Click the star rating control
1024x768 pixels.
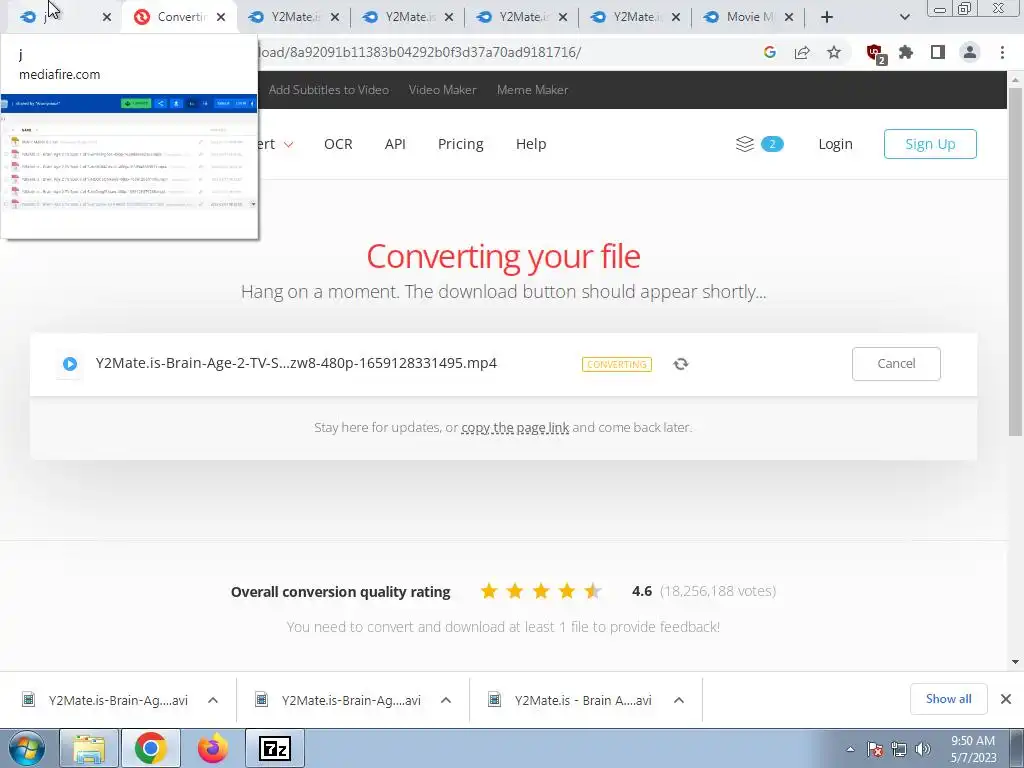click(x=541, y=592)
